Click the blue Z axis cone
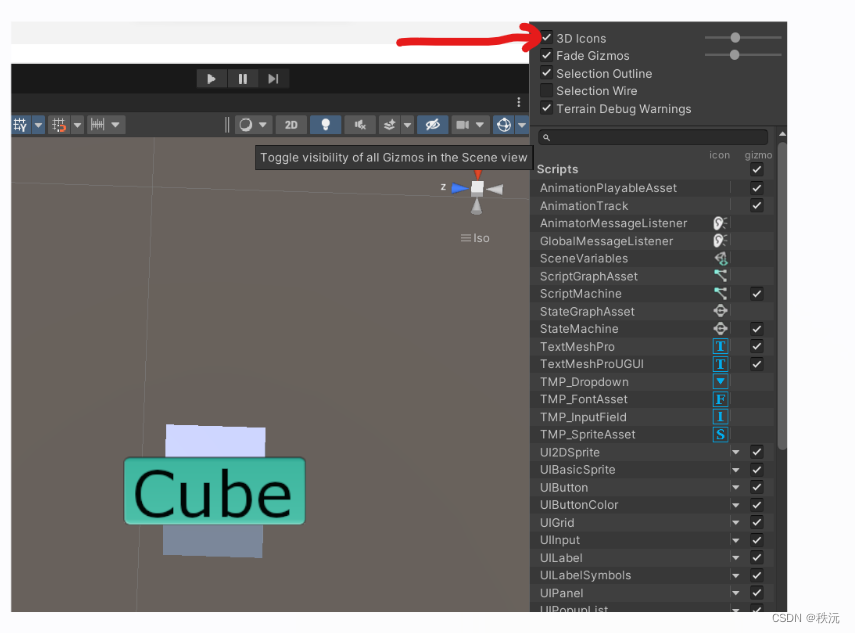 click(460, 189)
